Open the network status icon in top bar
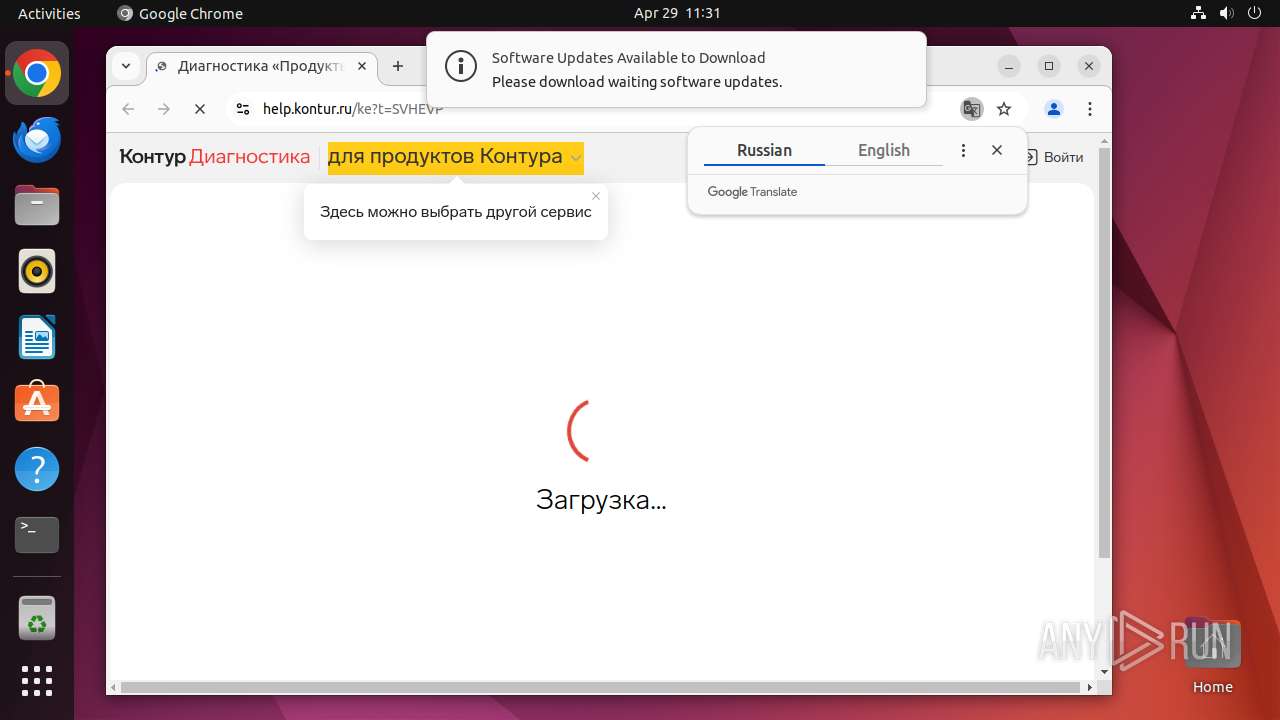Viewport: 1280px width, 720px height. 1198,13
